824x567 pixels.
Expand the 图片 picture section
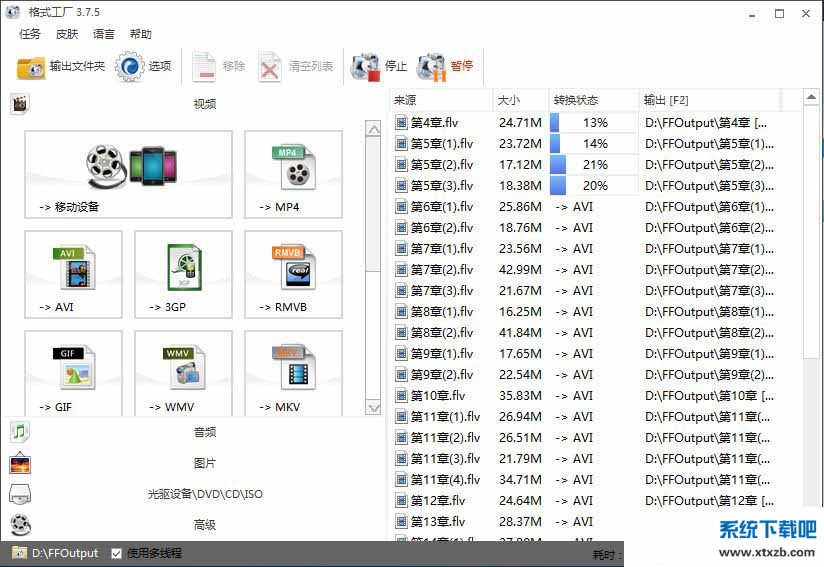(204, 463)
